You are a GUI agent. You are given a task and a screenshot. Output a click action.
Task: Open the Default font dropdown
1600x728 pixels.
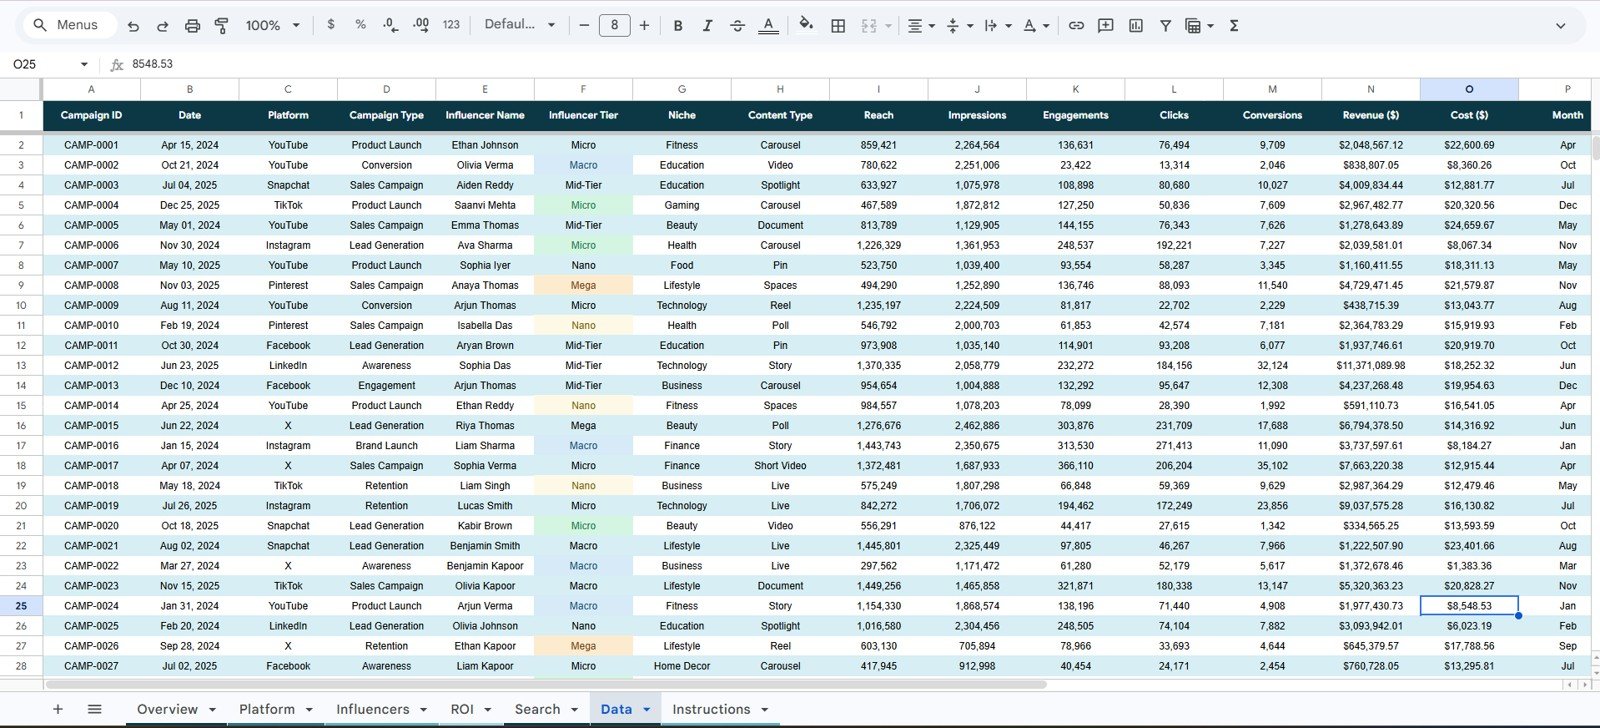[520, 25]
